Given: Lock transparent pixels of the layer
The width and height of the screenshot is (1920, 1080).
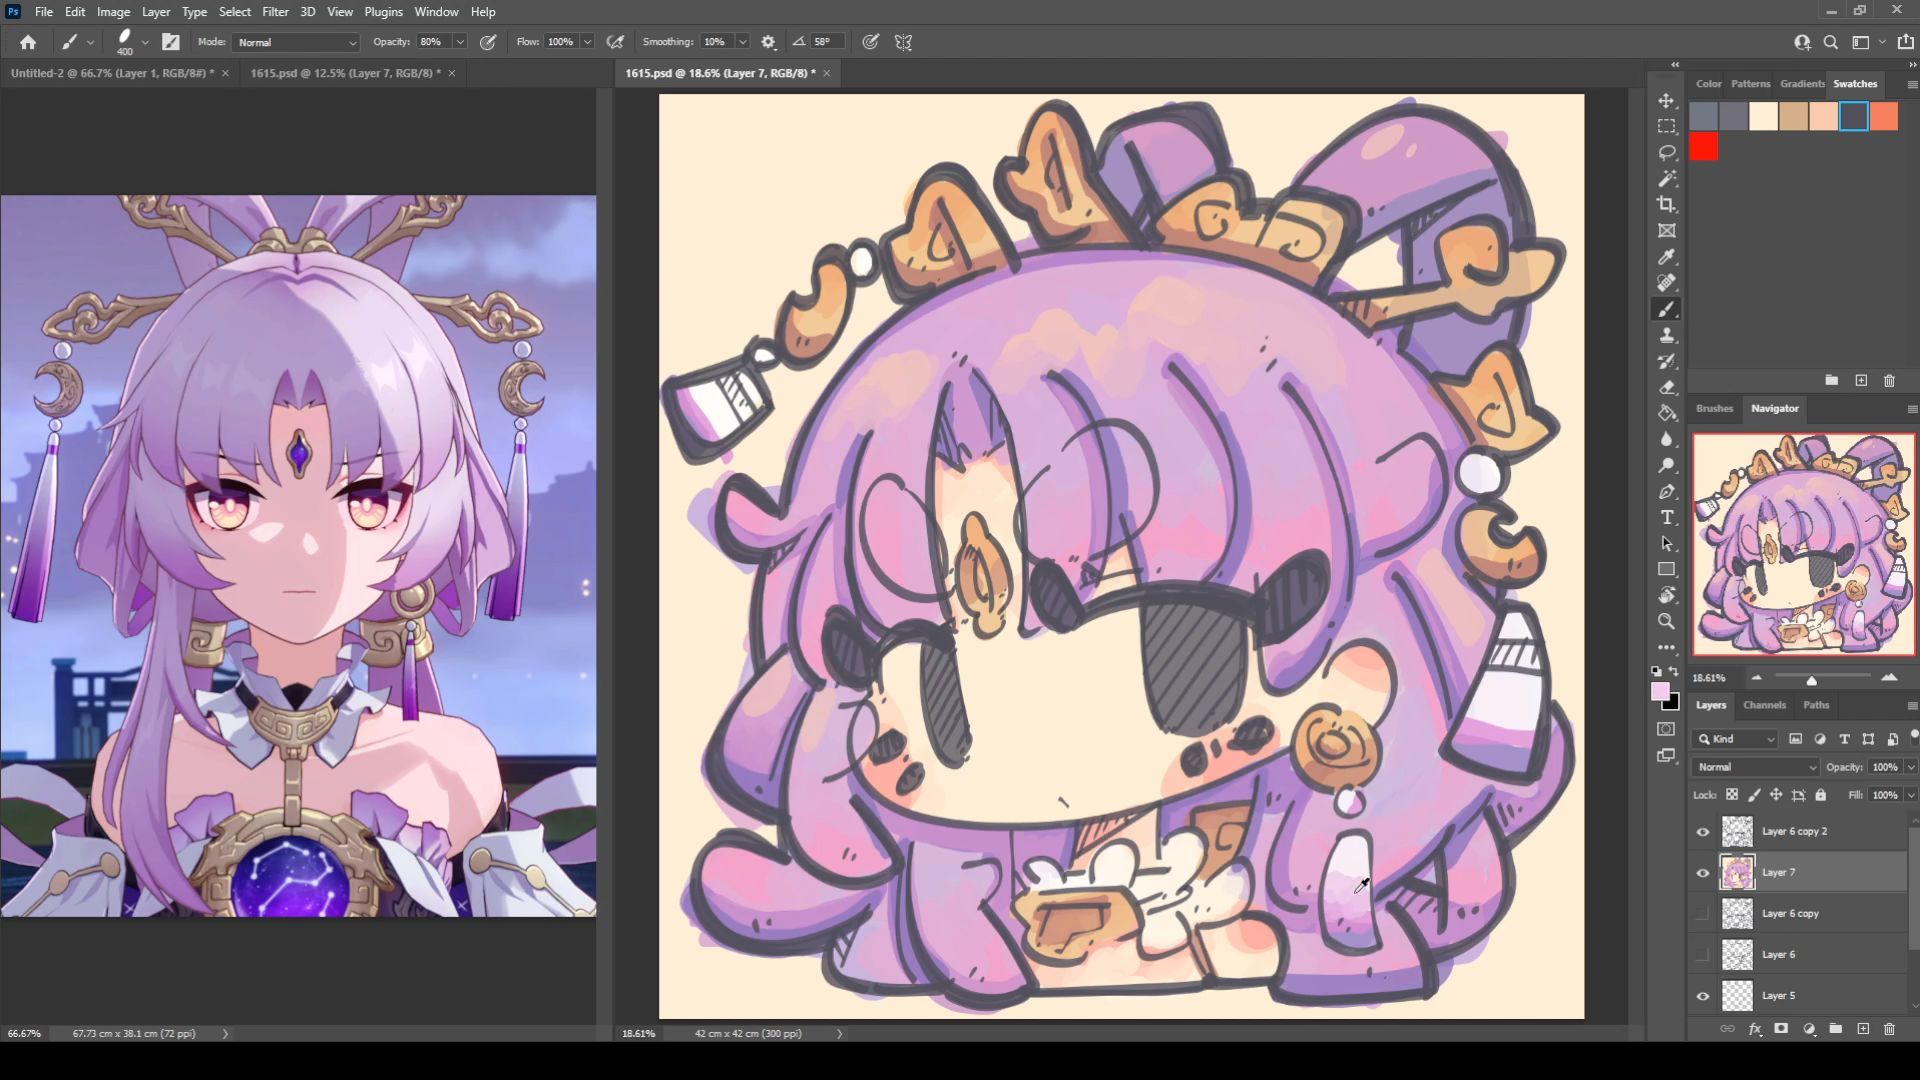Looking at the screenshot, I should click(x=1732, y=795).
